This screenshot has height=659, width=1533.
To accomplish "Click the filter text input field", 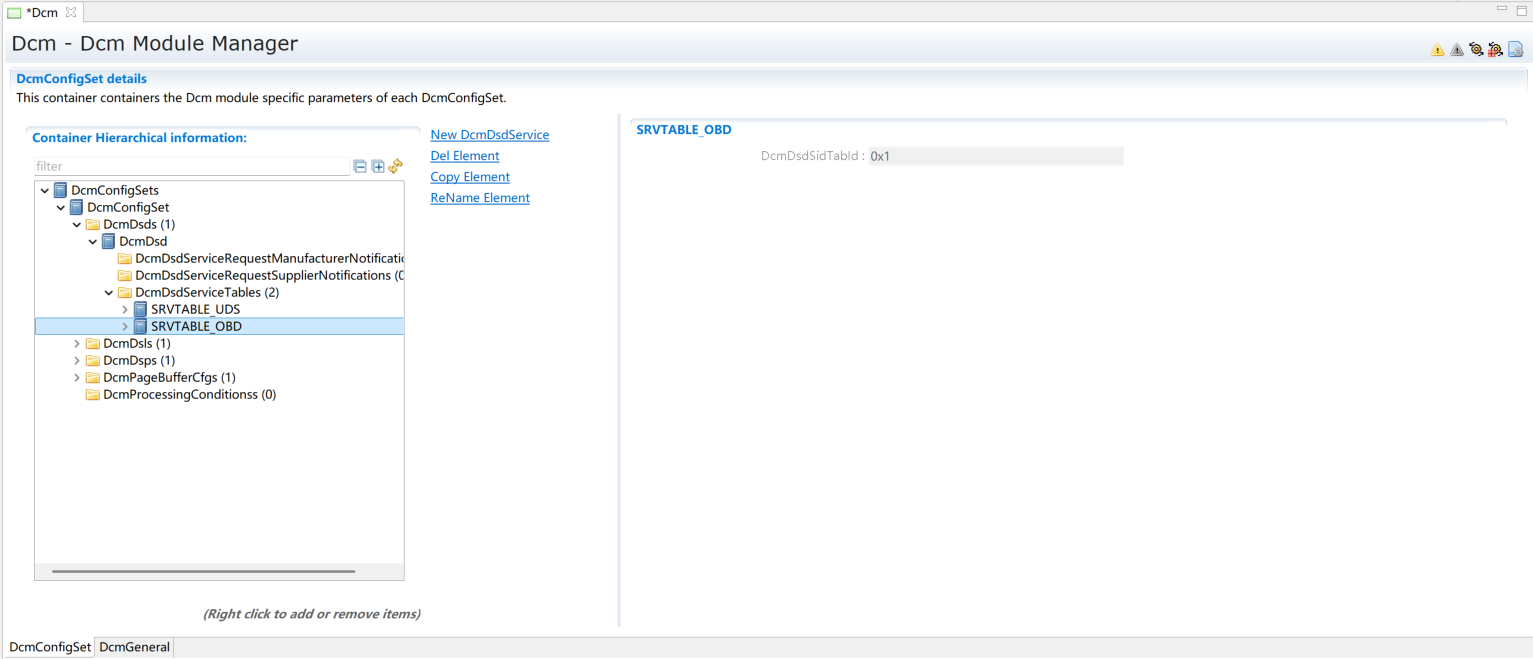I will [x=190, y=167].
